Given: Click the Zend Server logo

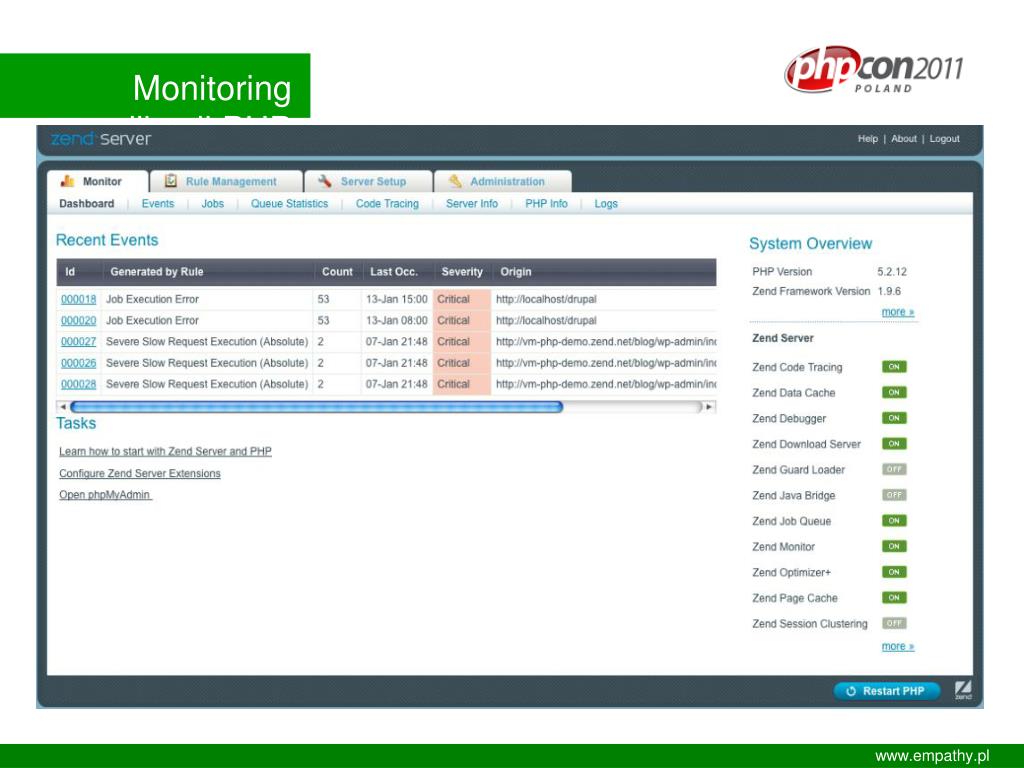Looking at the screenshot, I should point(101,138).
